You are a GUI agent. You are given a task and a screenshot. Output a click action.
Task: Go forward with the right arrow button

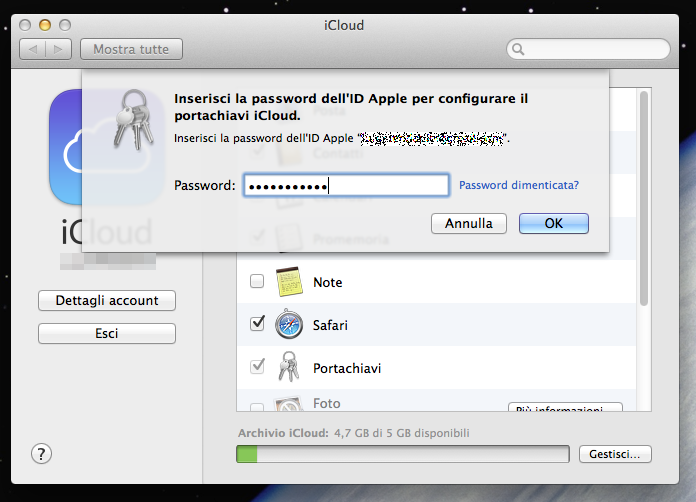(x=59, y=49)
